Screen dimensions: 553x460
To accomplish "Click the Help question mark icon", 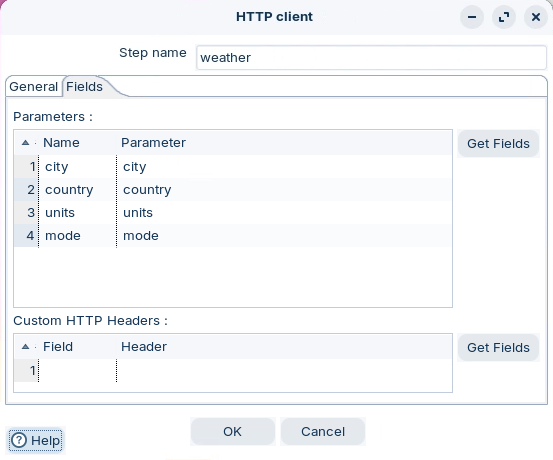I will pos(19,440).
